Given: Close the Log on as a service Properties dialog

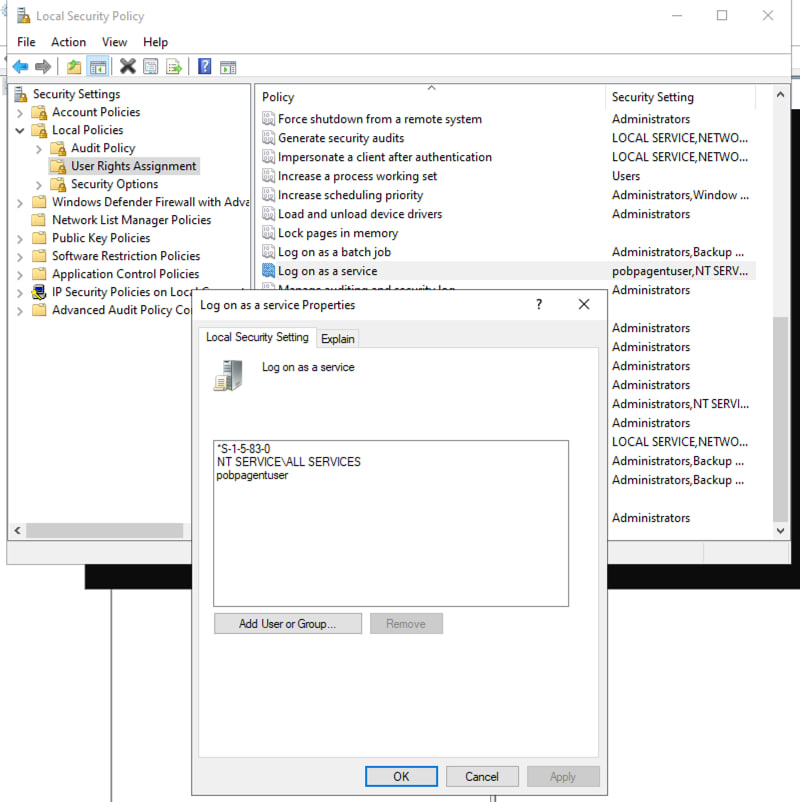Looking at the screenshot, I should (584, 304).
